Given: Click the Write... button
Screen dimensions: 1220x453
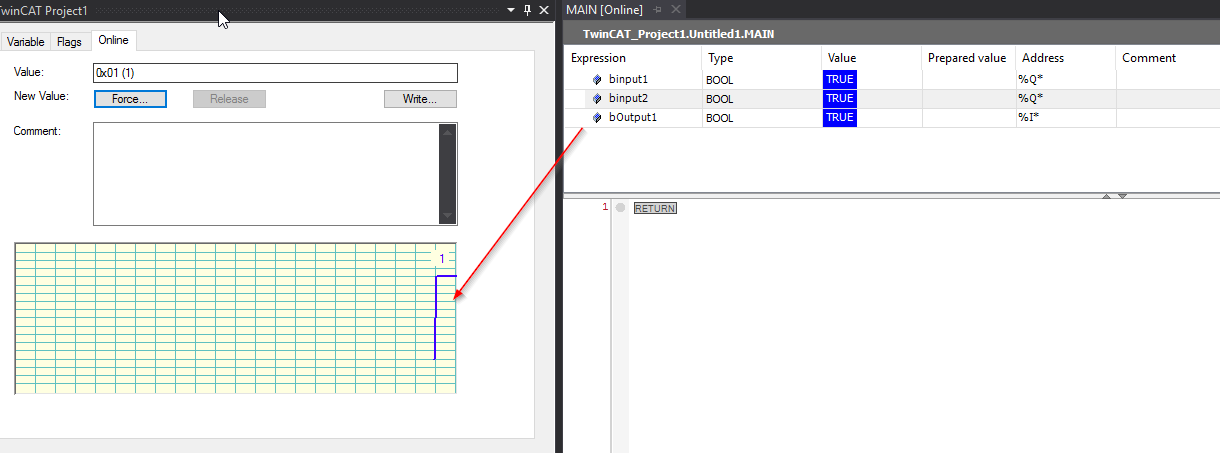Looking at the screenshot, I should click(x=420, y=99).
